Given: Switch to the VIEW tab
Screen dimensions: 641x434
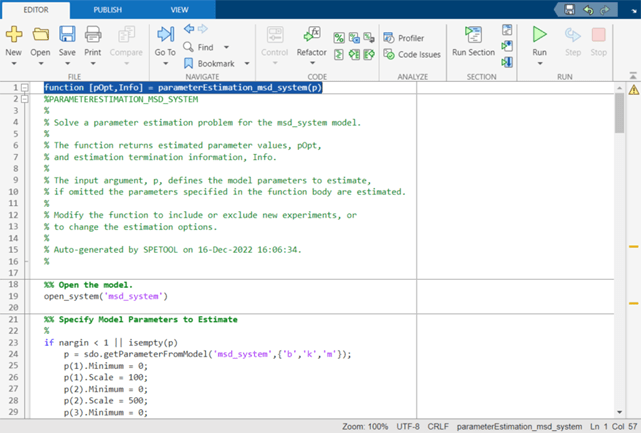Looking at the screenshot, I should click(x=179, y=8).
